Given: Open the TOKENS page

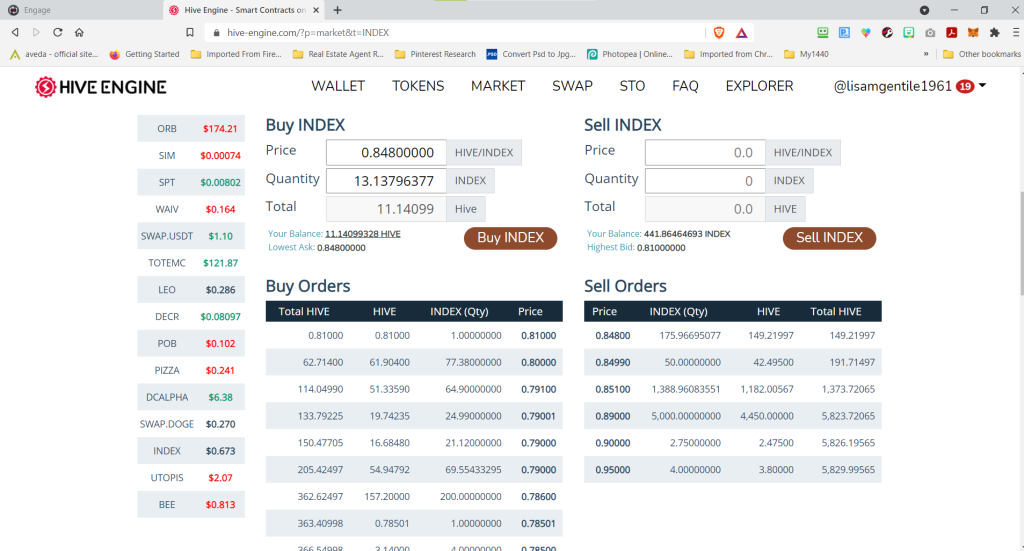Looking at the screenshot, I should 418,86.
